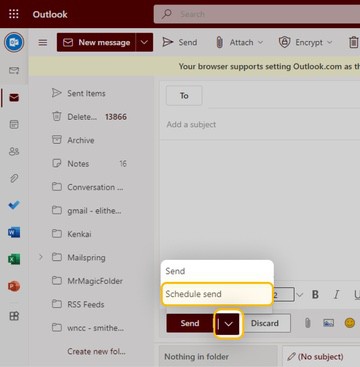This screenshot has height=367, width=360.
Task: Insert pictures inline icon
Action: point(329,323)
